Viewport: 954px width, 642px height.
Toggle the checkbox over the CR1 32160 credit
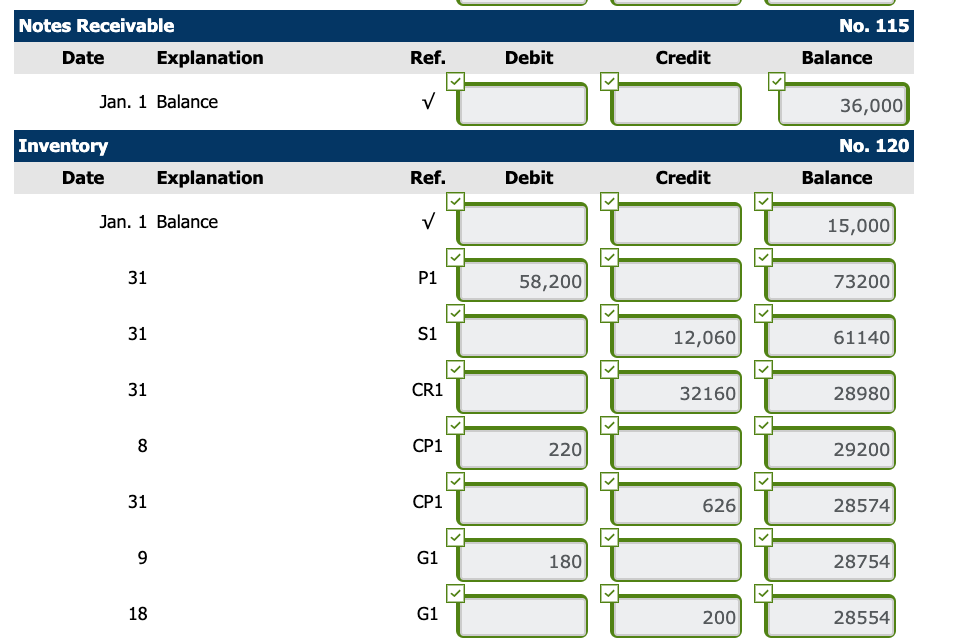610,371
